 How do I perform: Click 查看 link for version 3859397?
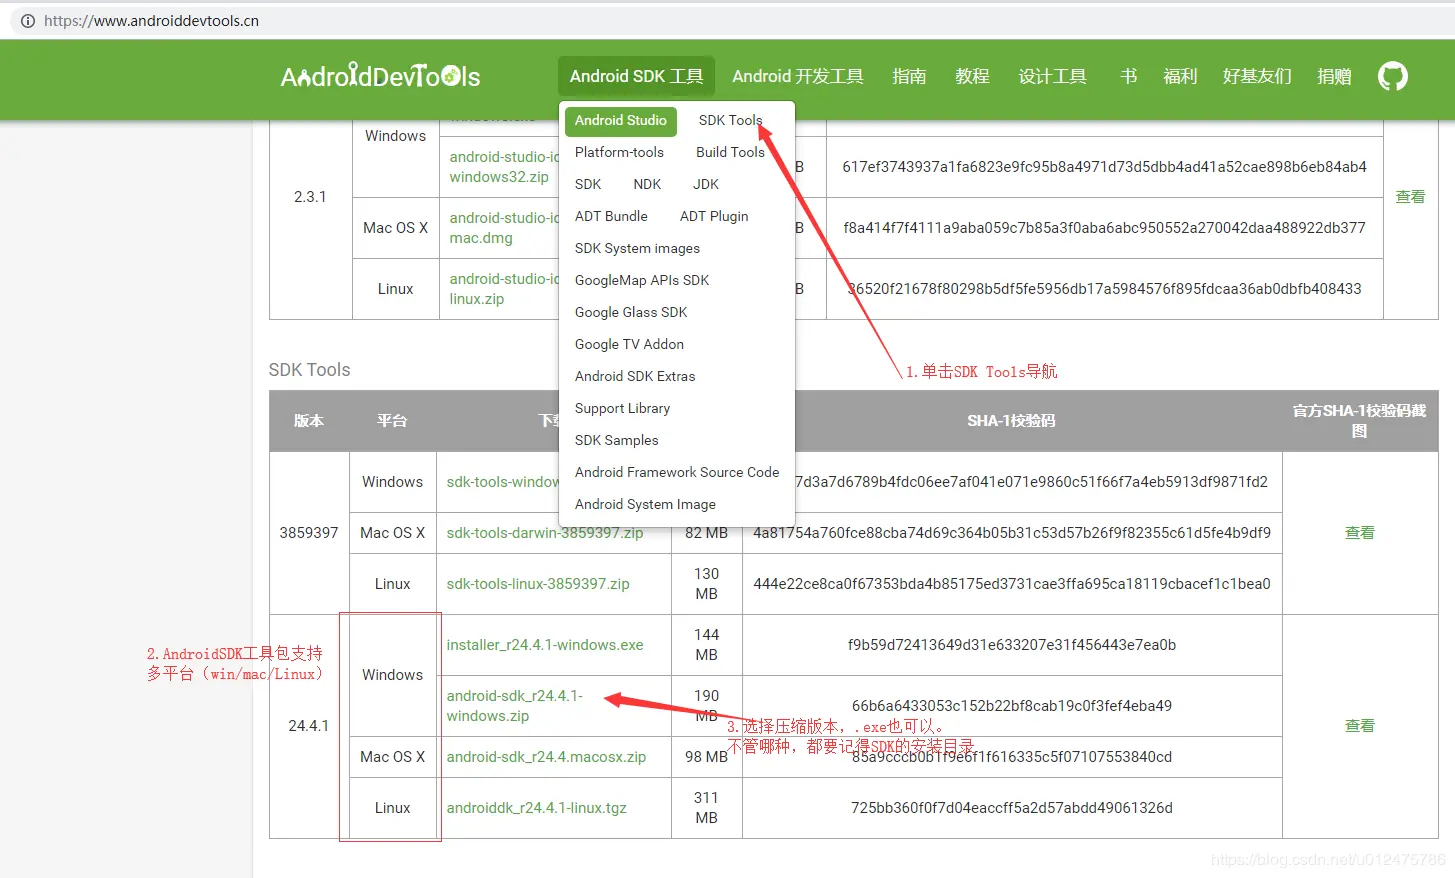(1359, 533)
